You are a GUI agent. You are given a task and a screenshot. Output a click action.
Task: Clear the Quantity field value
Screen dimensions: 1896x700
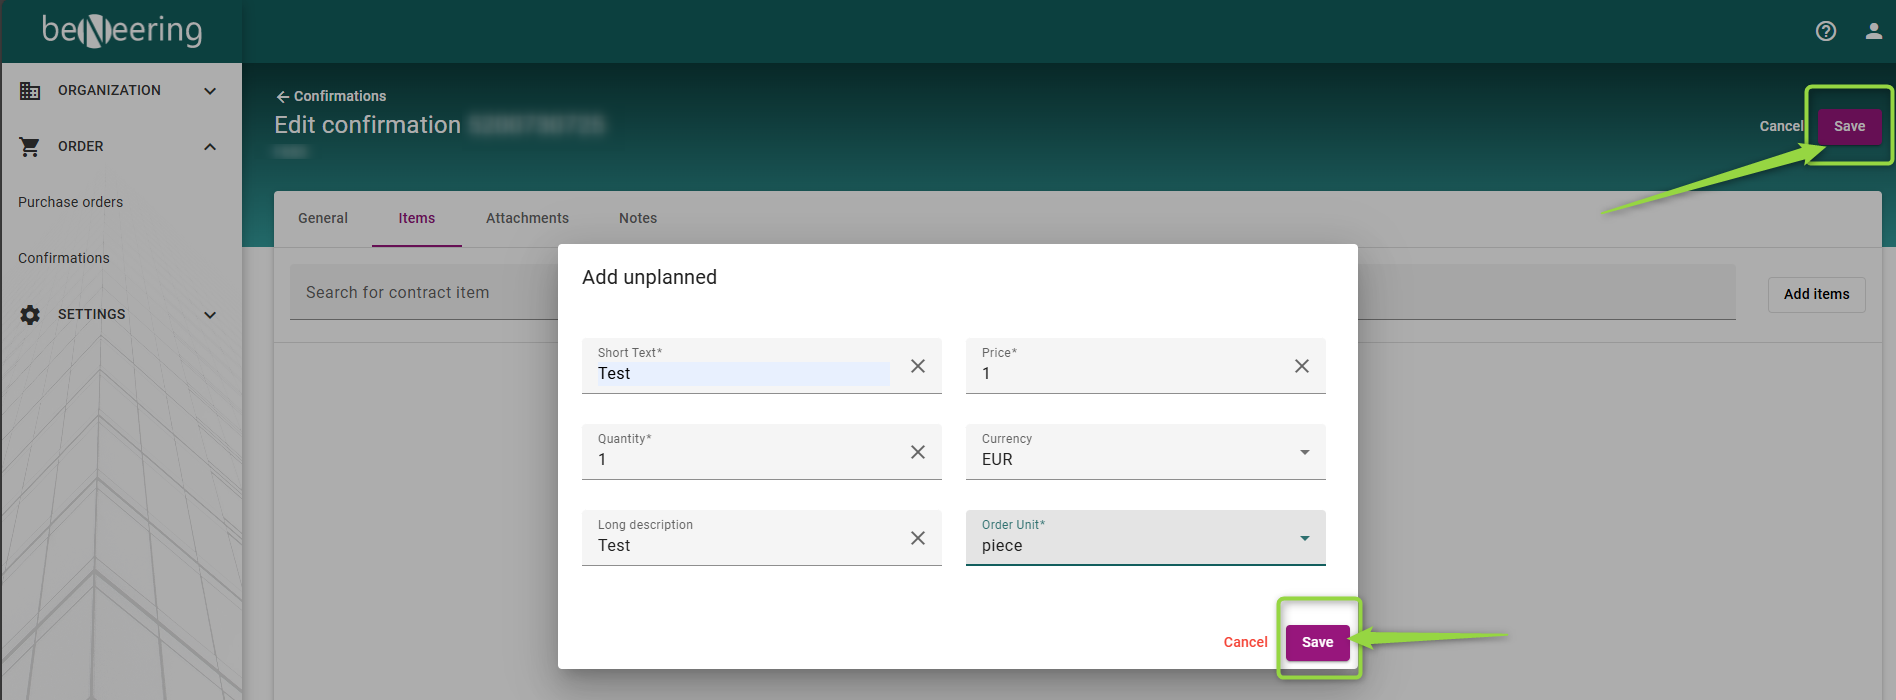click(918, 452)
